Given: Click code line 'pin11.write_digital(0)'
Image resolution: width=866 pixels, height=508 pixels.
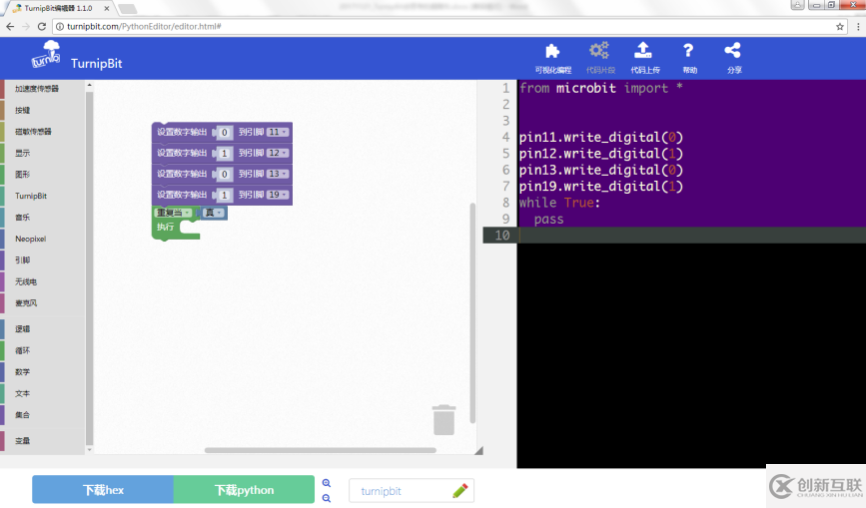Looking at the screenshot, I should click(601, 137).
